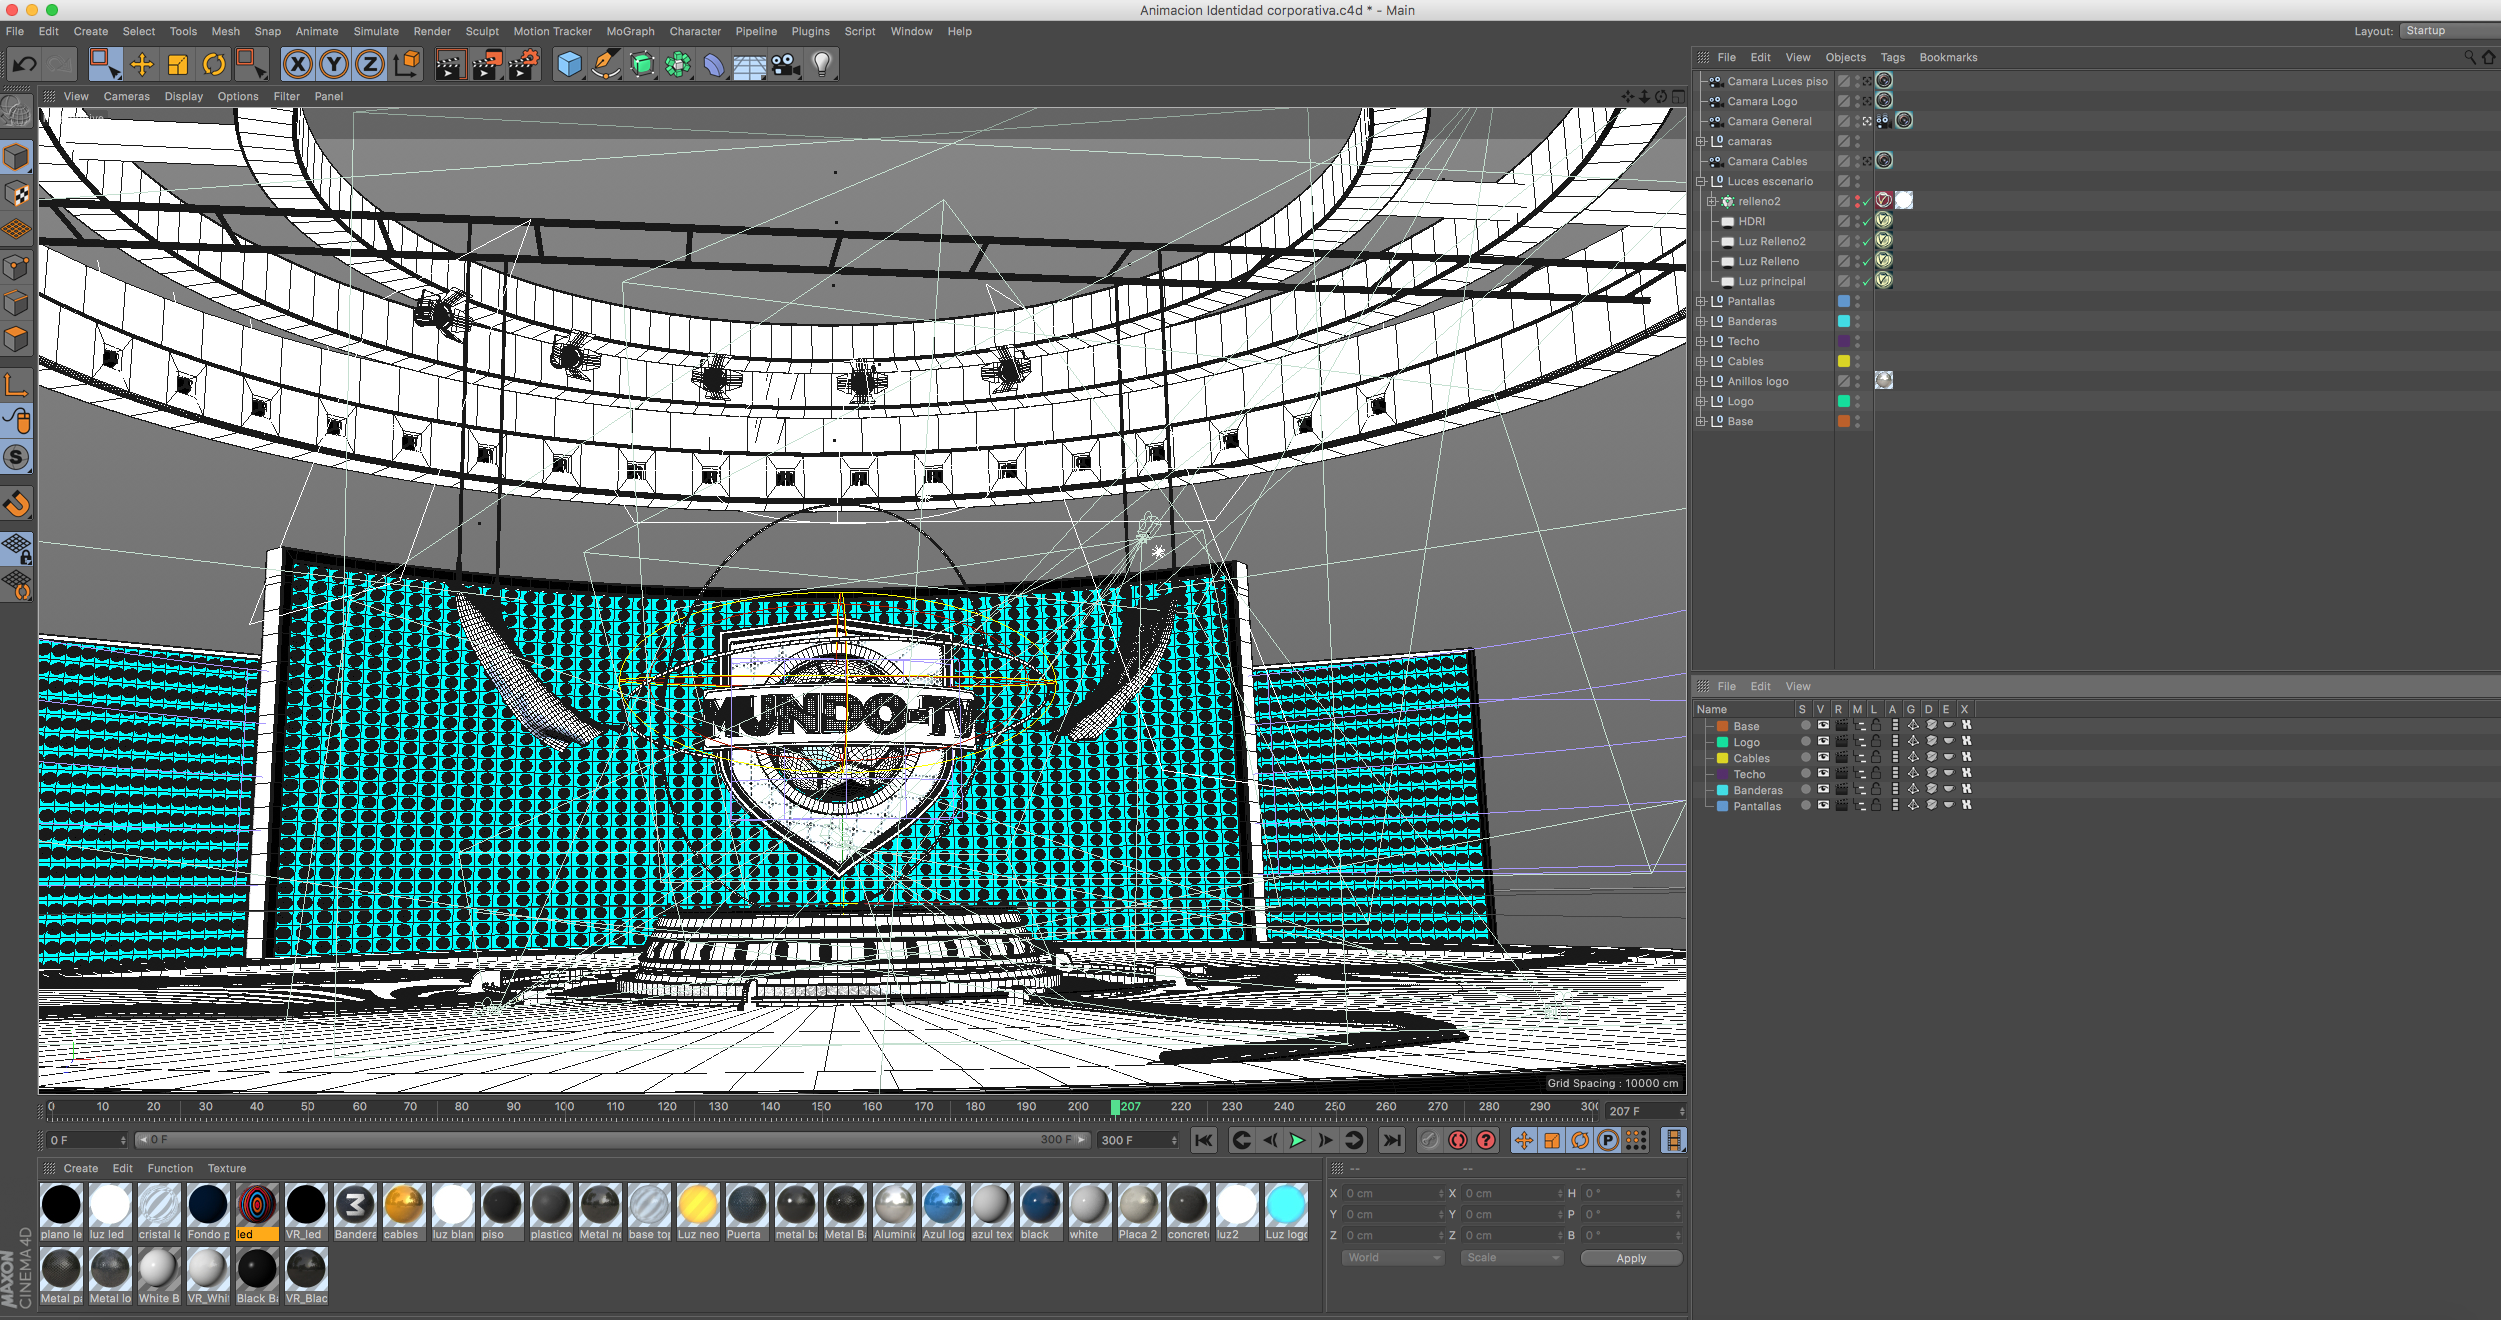Open the Keyframe Selection question-mark icon

[x=1486, y=1140]
